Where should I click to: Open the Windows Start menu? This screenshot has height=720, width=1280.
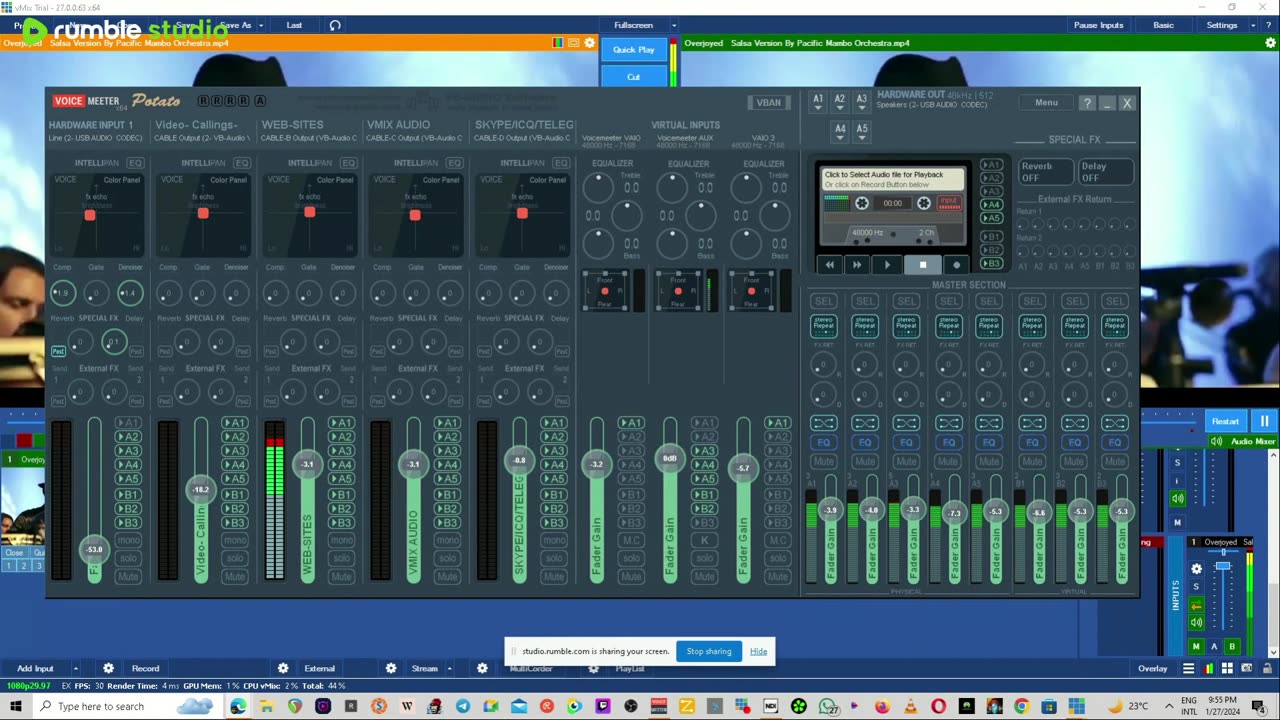click(x=15, y=706)
